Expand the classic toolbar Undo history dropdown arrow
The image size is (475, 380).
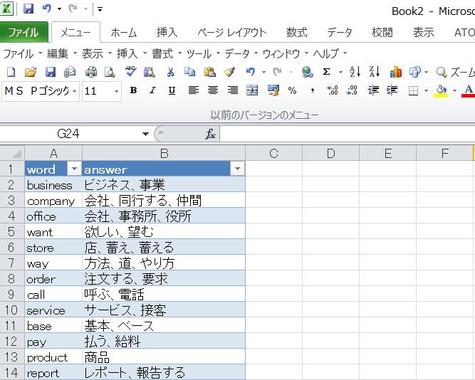tap(264, 72)
